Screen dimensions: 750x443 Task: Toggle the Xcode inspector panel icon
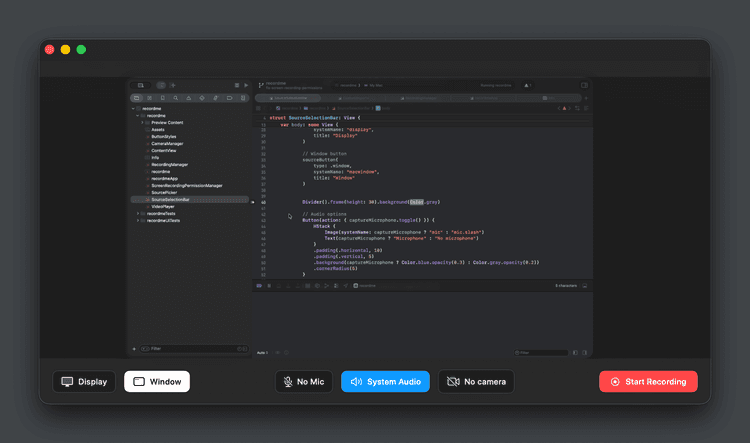584,86
